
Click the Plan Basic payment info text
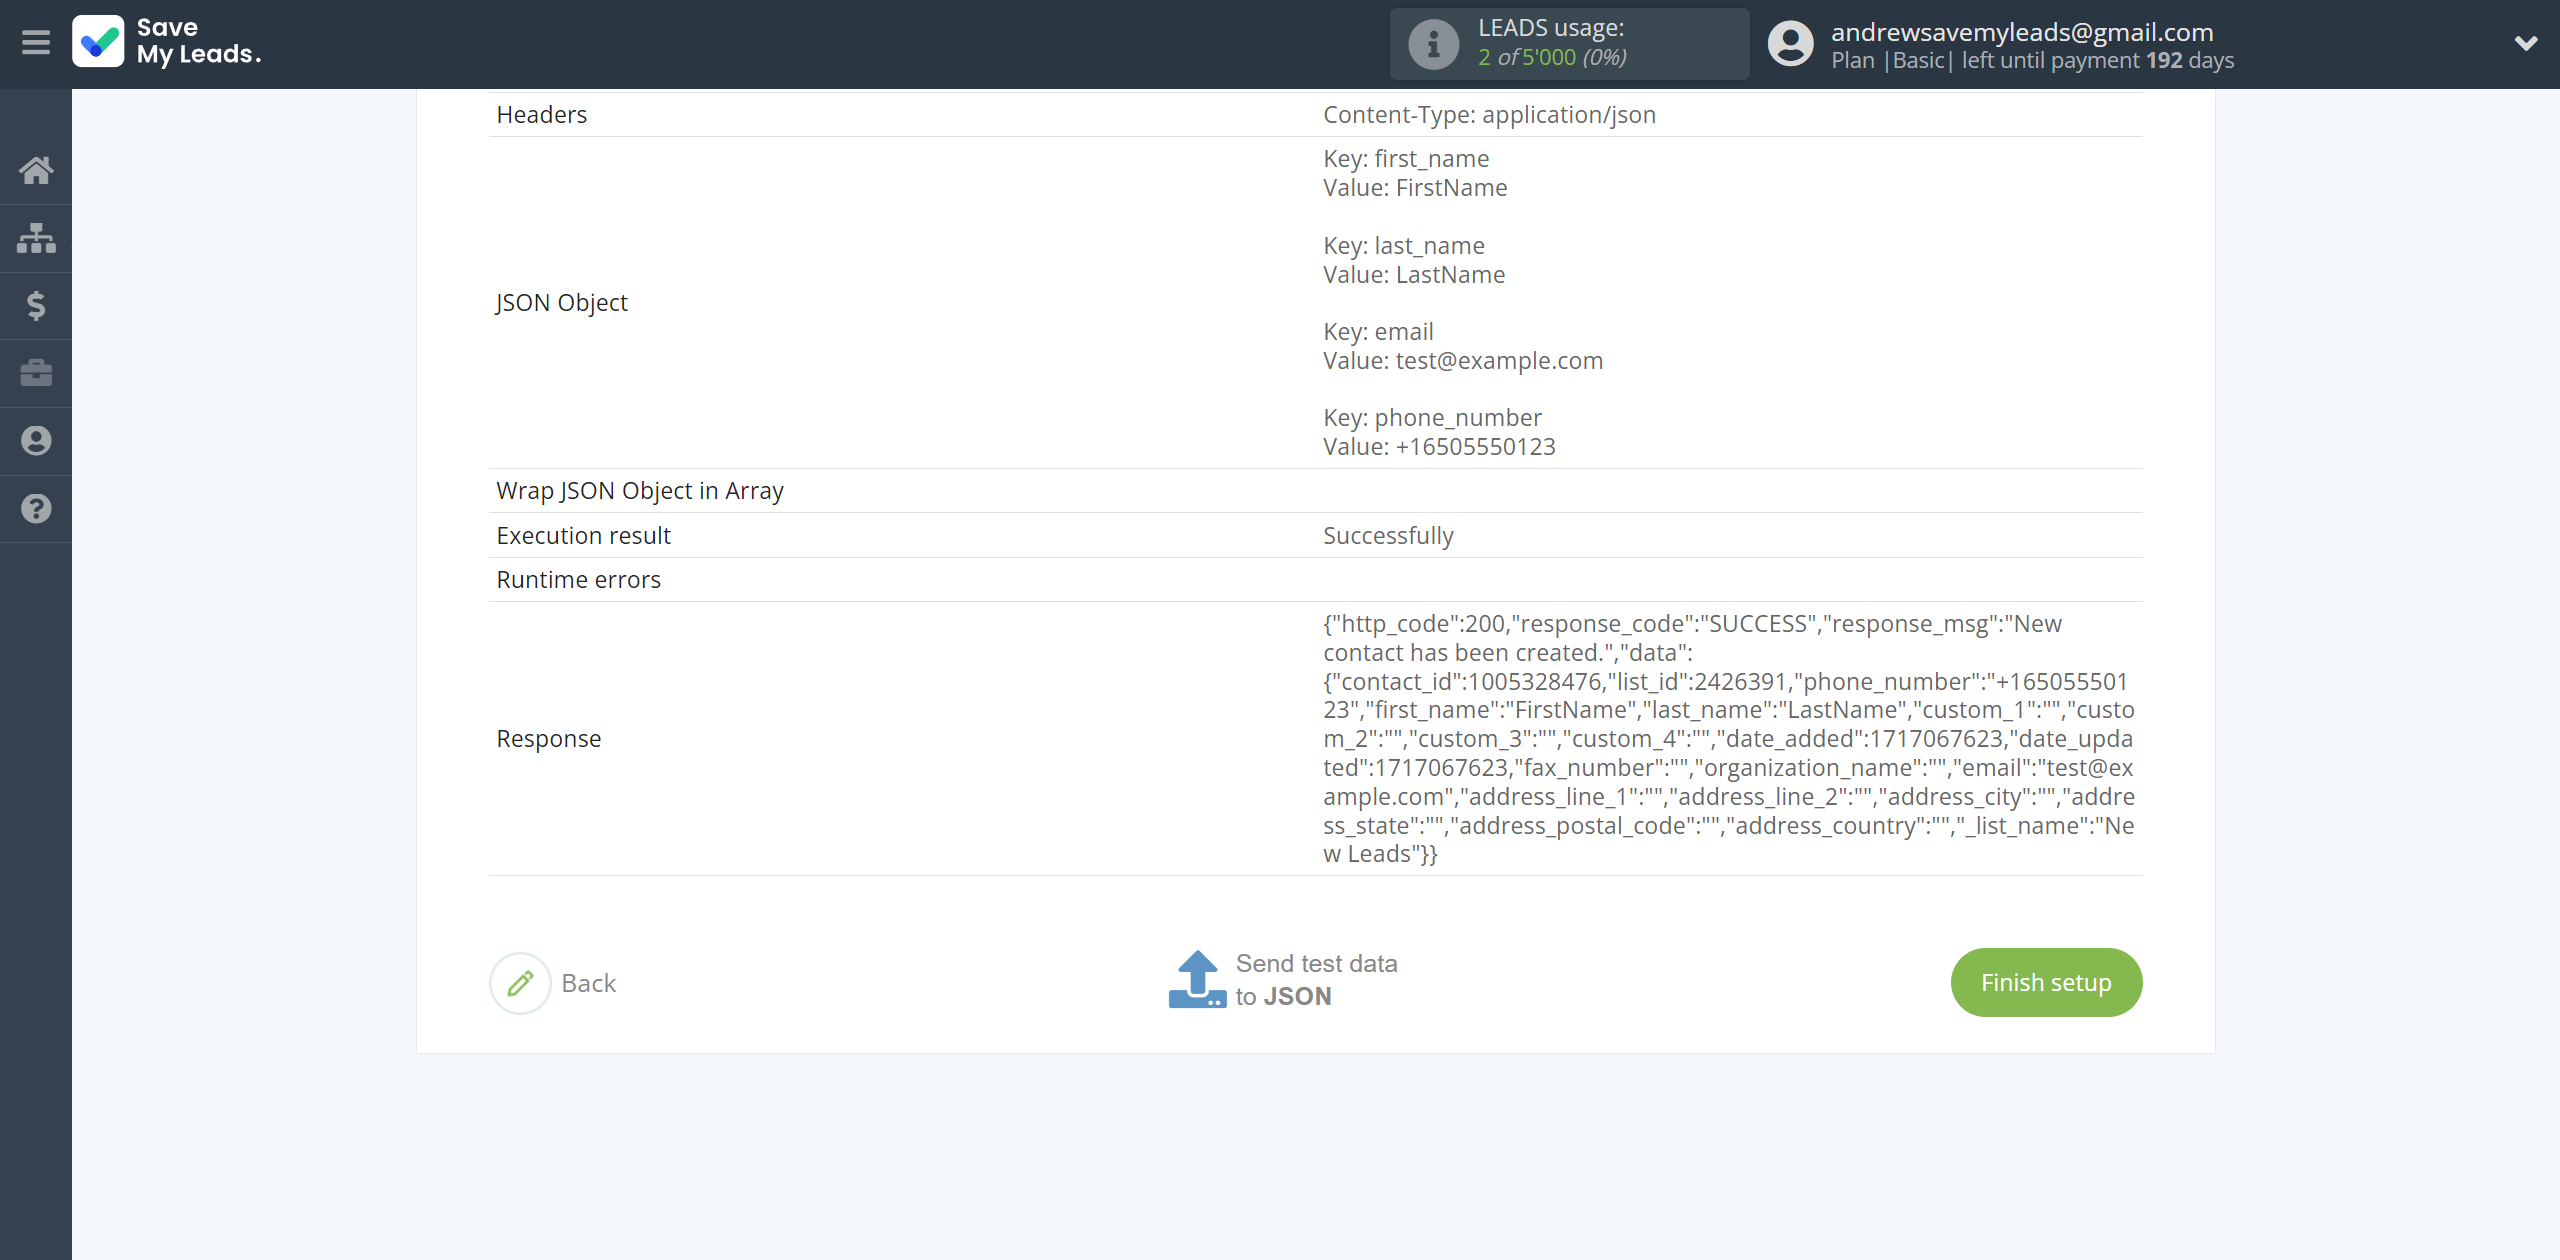[2032, 60]
